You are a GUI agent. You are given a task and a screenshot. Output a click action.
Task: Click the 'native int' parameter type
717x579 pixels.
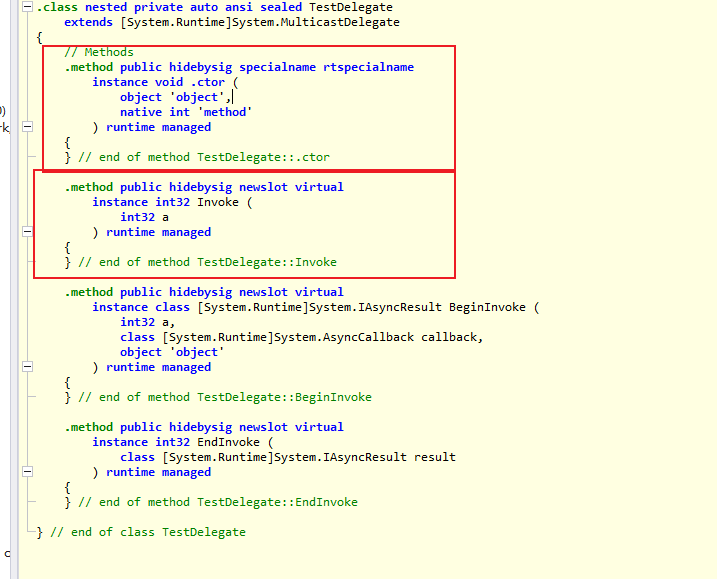click(x=155, y=113)
